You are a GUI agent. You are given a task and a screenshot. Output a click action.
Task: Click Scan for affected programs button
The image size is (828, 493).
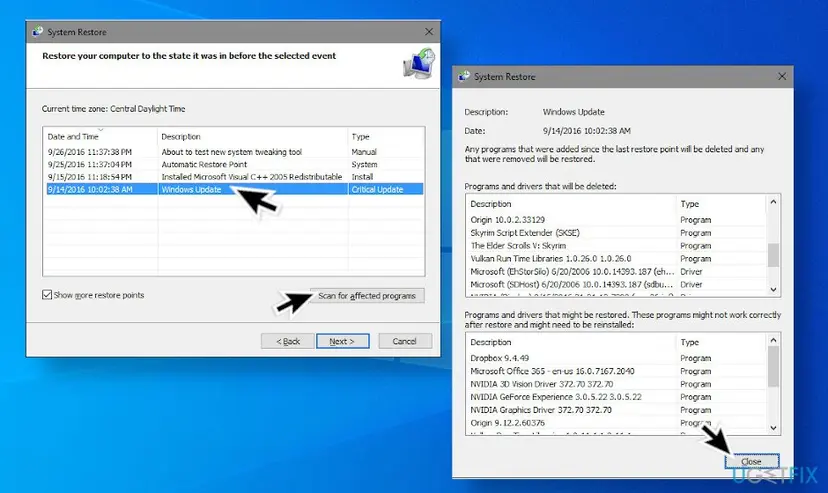[x=367, y=296]
